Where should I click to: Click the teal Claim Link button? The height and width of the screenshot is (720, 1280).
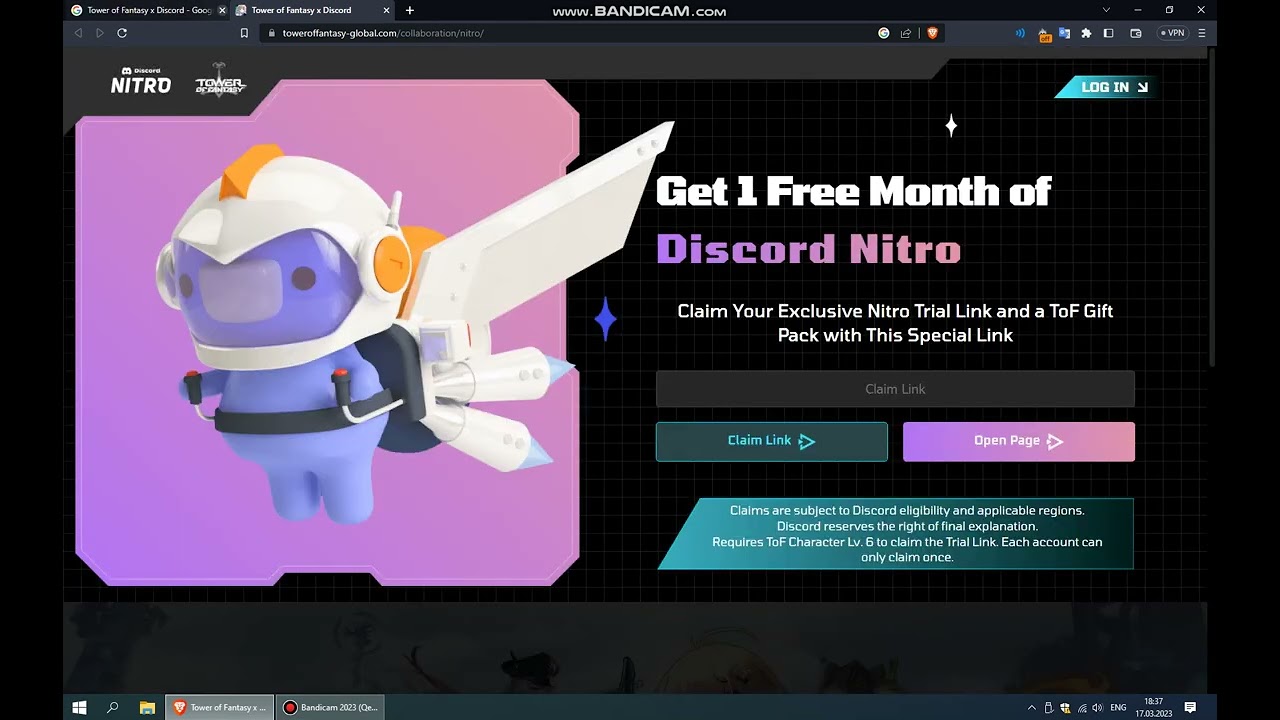click(x=771, y=441)
